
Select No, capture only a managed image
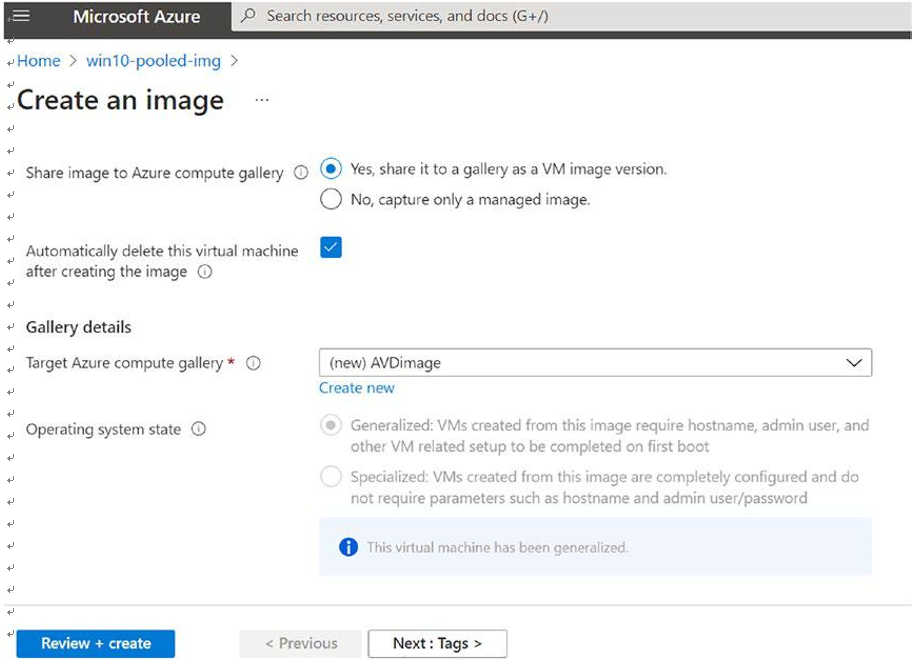331,199
